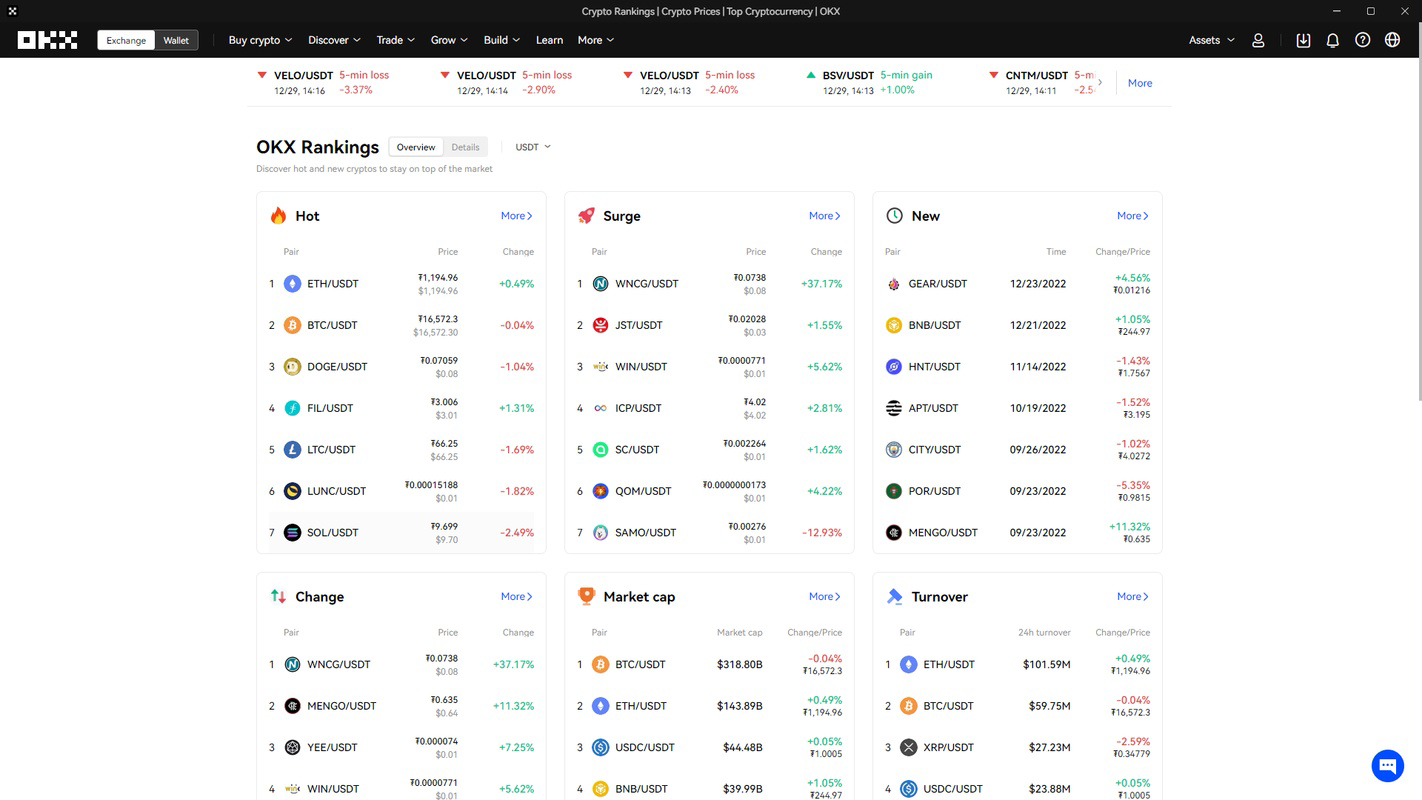
Task: Click the Market cap trophy icon
Action: click(586, 596)
